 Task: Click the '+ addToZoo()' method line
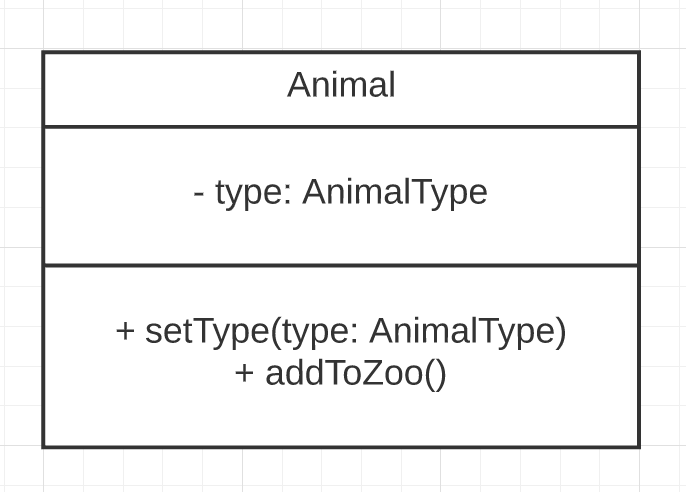341,374
